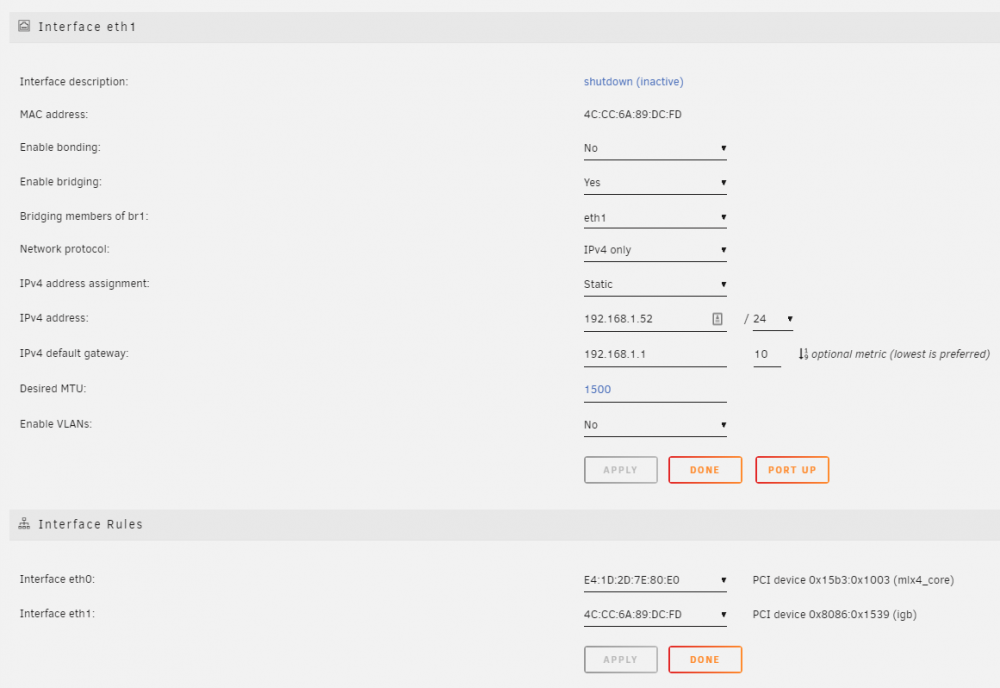Click PCI device 0x8086:0x1539 (igb) text
The image size is (1000, 688).
tap(835, 615)
